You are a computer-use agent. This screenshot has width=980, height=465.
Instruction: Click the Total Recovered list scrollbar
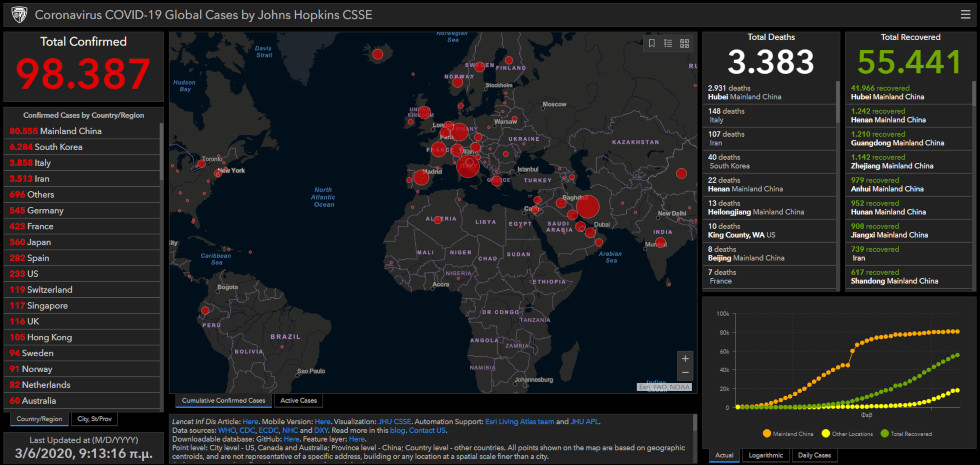point(973,94)
